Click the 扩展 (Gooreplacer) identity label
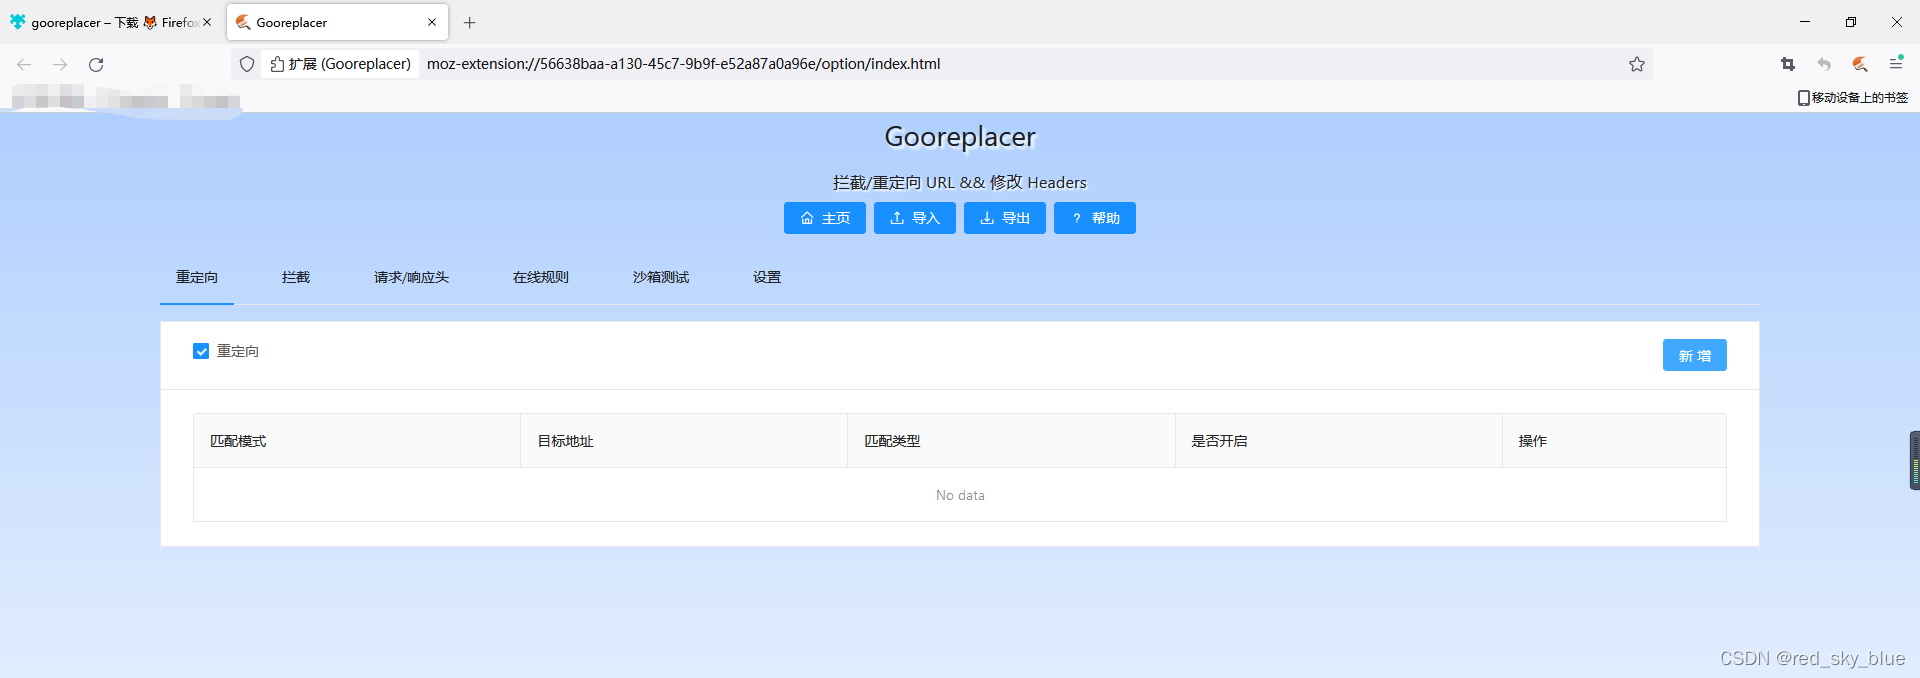 click(341, 64)
